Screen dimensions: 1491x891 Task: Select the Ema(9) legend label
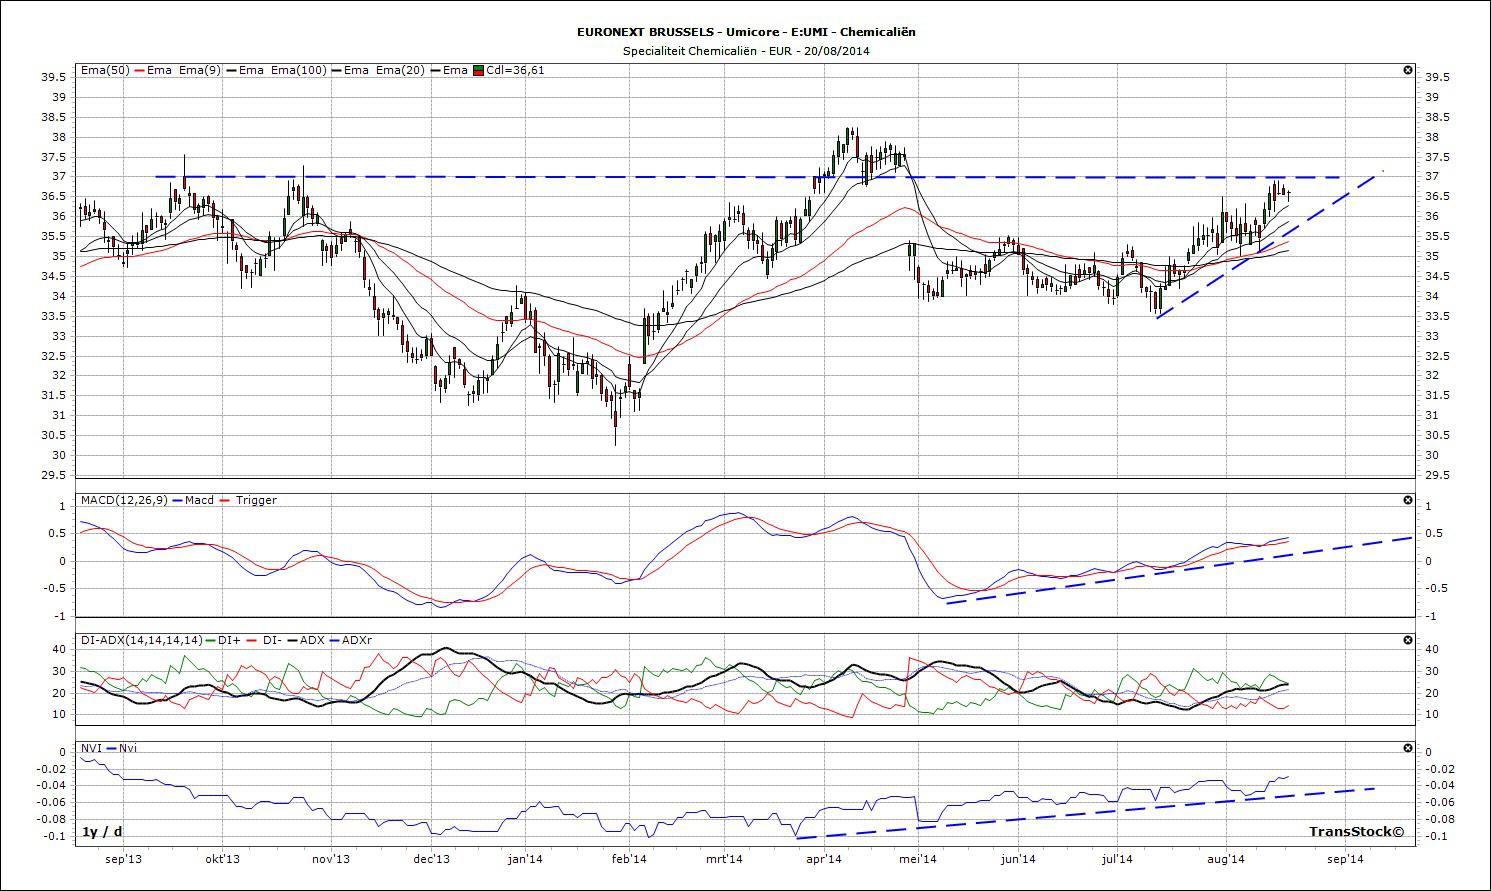coord(199,70)
